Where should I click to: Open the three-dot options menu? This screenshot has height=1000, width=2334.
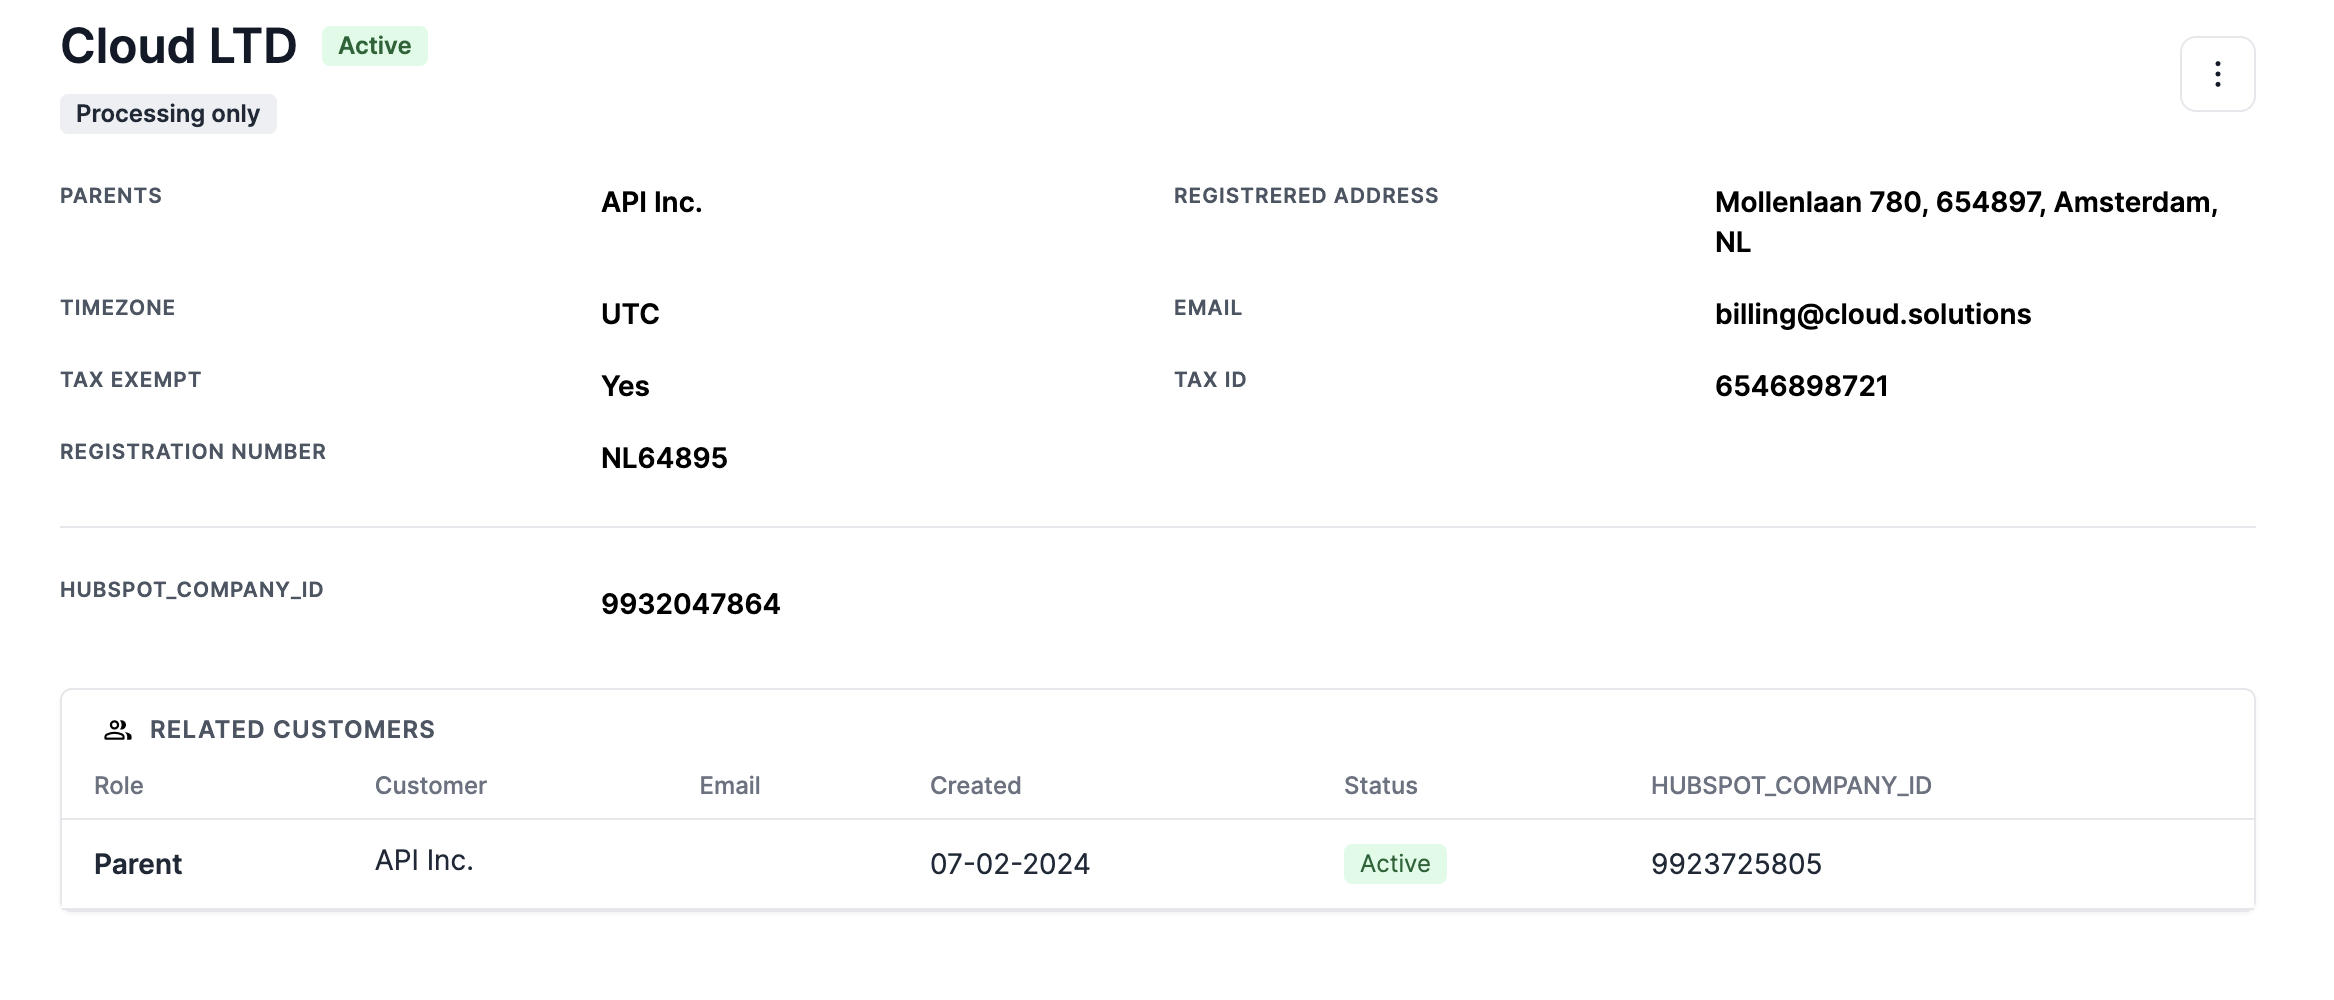tap(2217, 73)
